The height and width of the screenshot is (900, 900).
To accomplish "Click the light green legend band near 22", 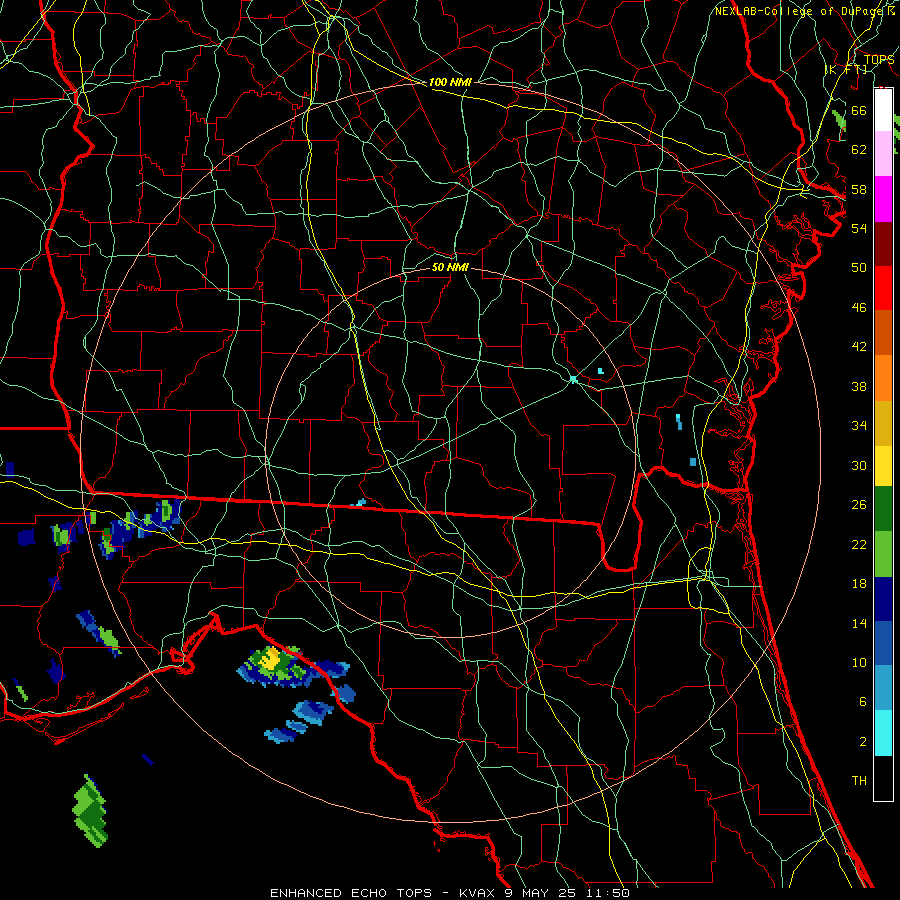I will coord(883,554).
